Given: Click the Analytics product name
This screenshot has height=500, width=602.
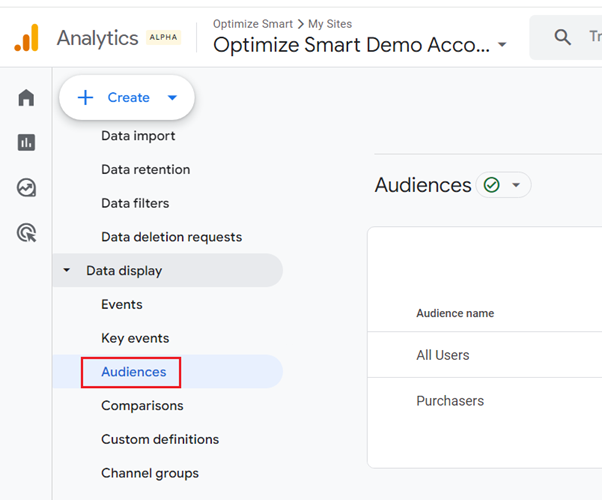Looking at the screenshot, I should (98, 38).
